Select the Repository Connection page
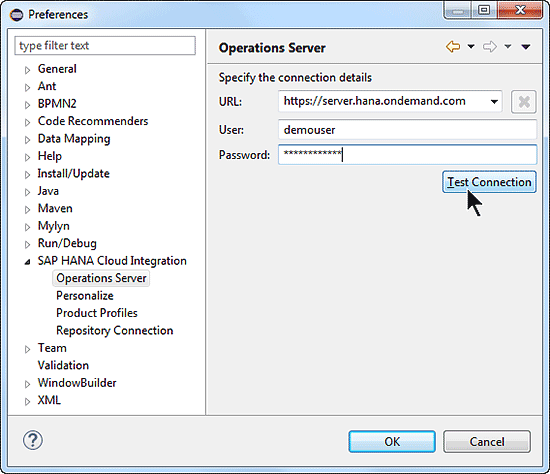The image size is (550, 474). pyautogui.click(x=114, y=331)
